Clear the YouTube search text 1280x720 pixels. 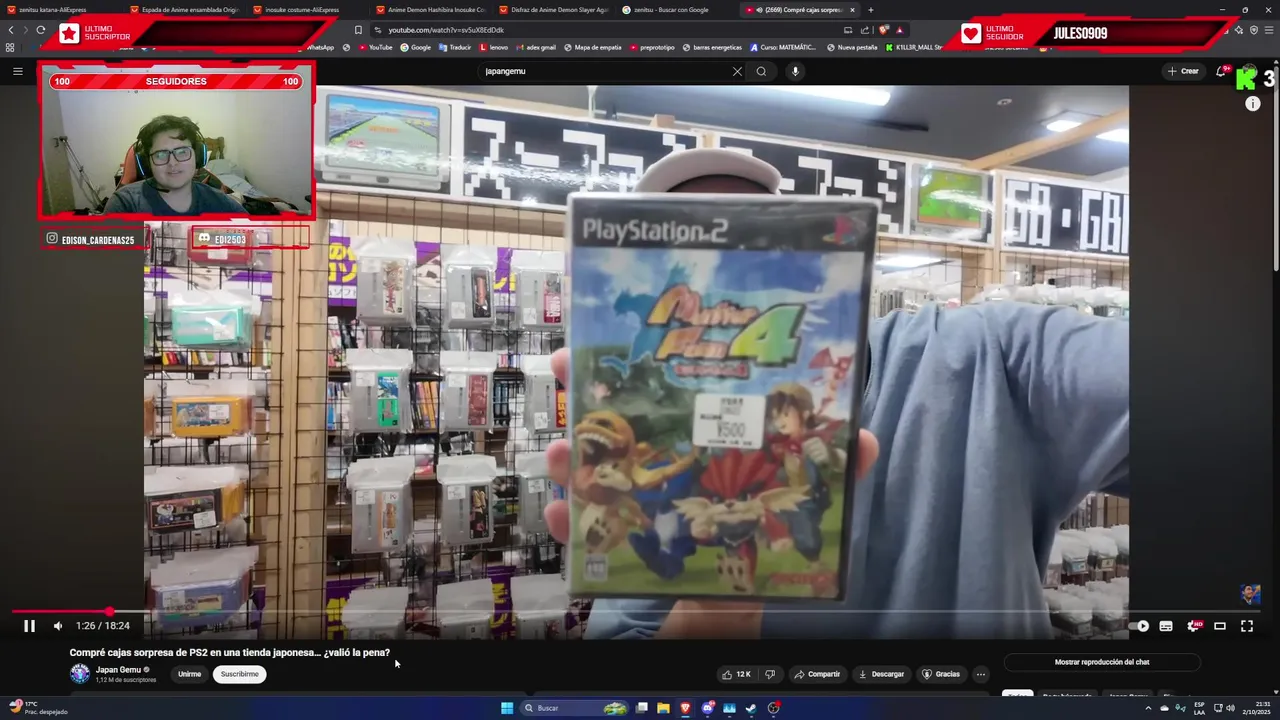tap(737, 71)
